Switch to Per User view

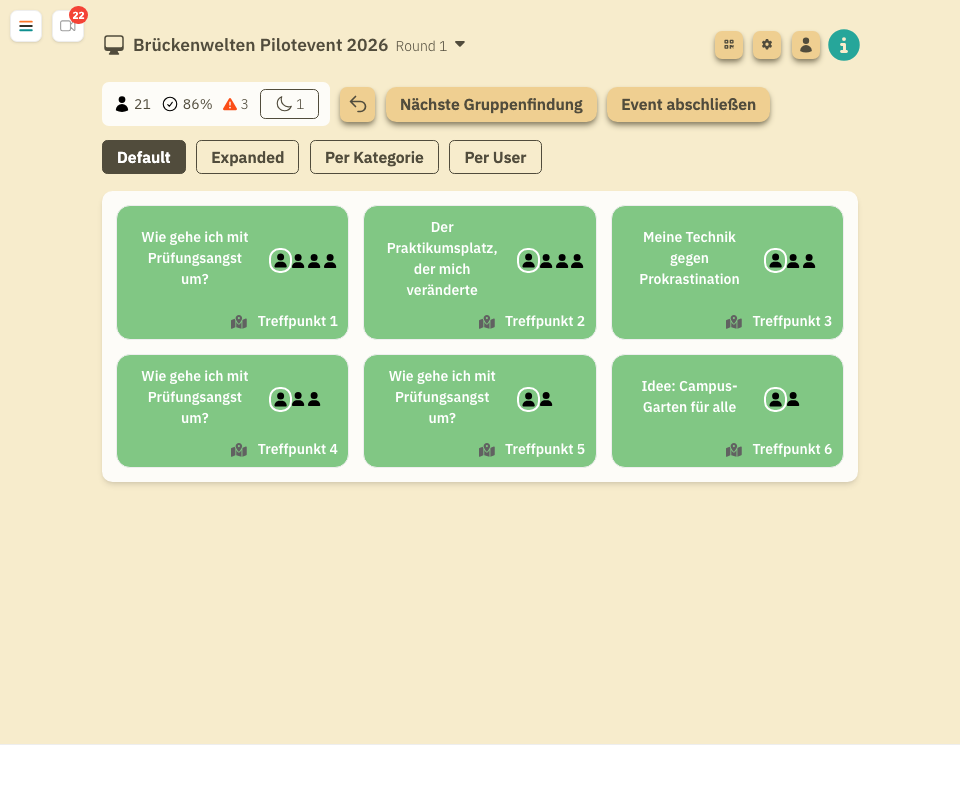point(495,157)
